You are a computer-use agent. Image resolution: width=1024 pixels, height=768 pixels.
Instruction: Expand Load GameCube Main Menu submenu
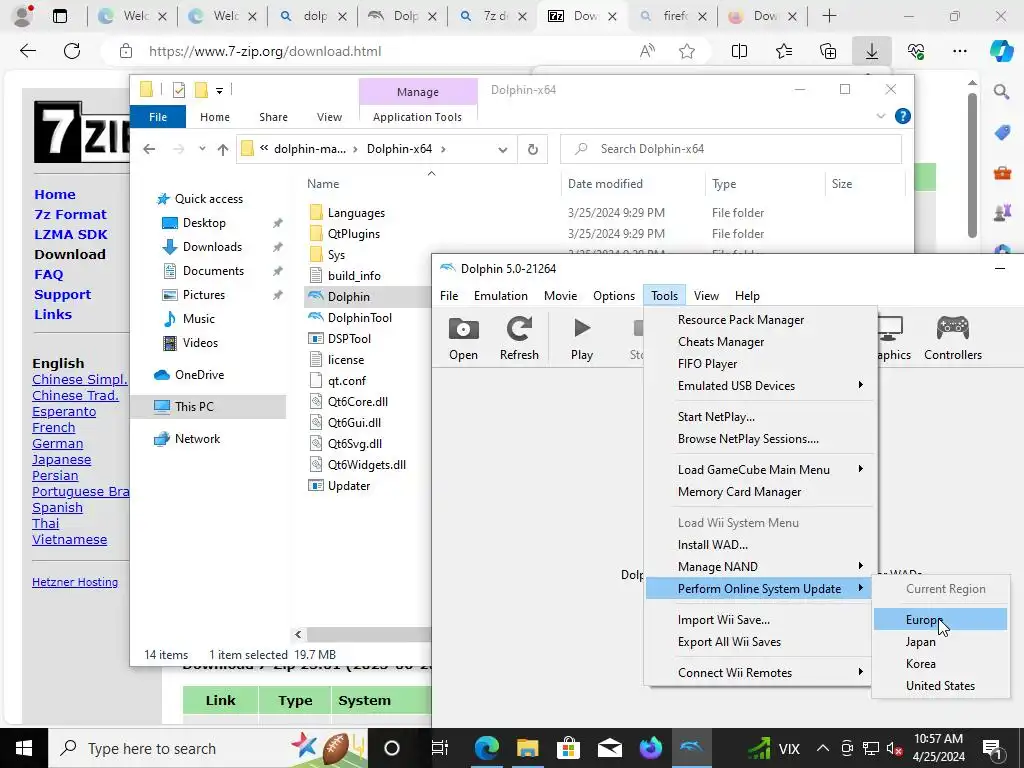[759, 470]
